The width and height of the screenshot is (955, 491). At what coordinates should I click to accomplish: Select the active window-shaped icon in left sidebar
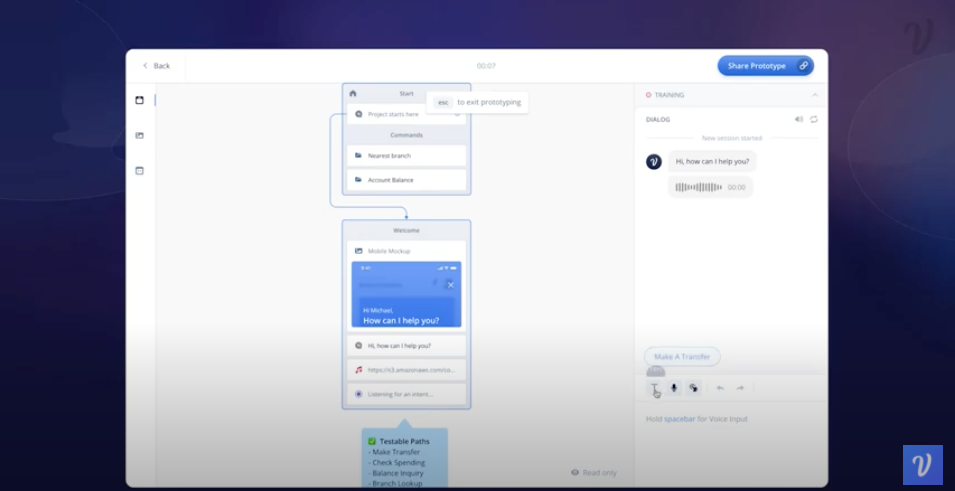tap(139, 100)
